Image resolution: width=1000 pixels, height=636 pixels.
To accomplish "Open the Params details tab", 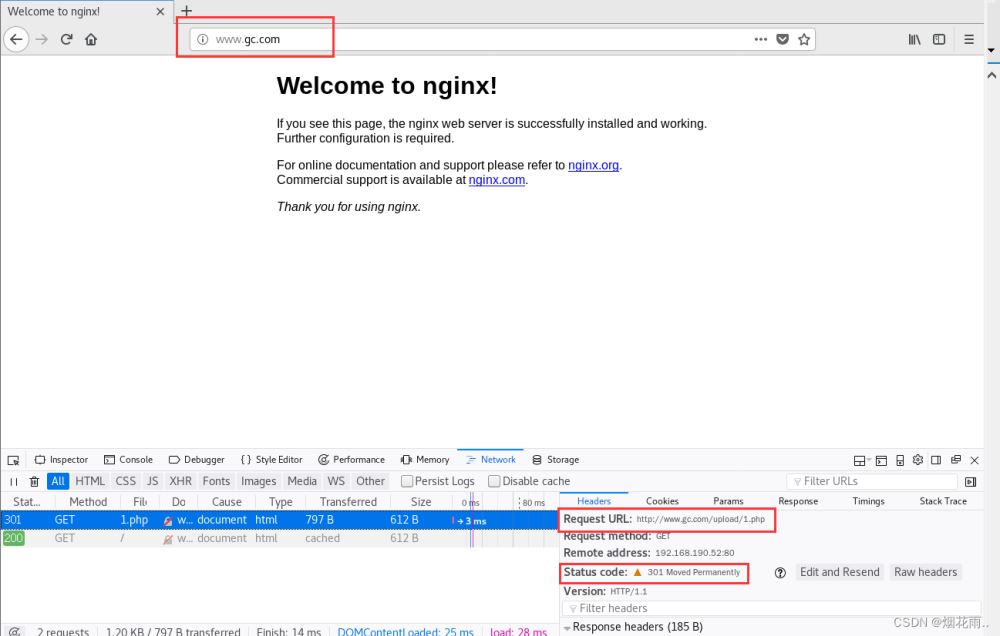I will [728, 501].
